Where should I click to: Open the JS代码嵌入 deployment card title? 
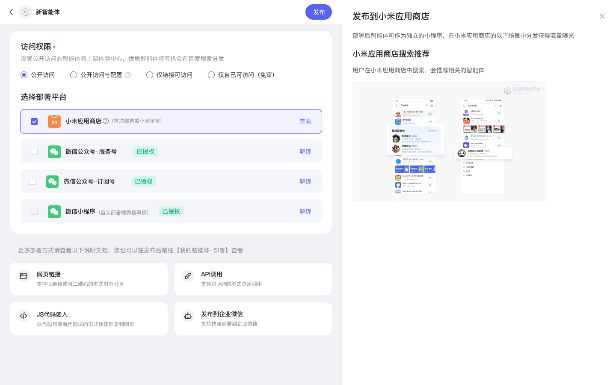[52, 314]
